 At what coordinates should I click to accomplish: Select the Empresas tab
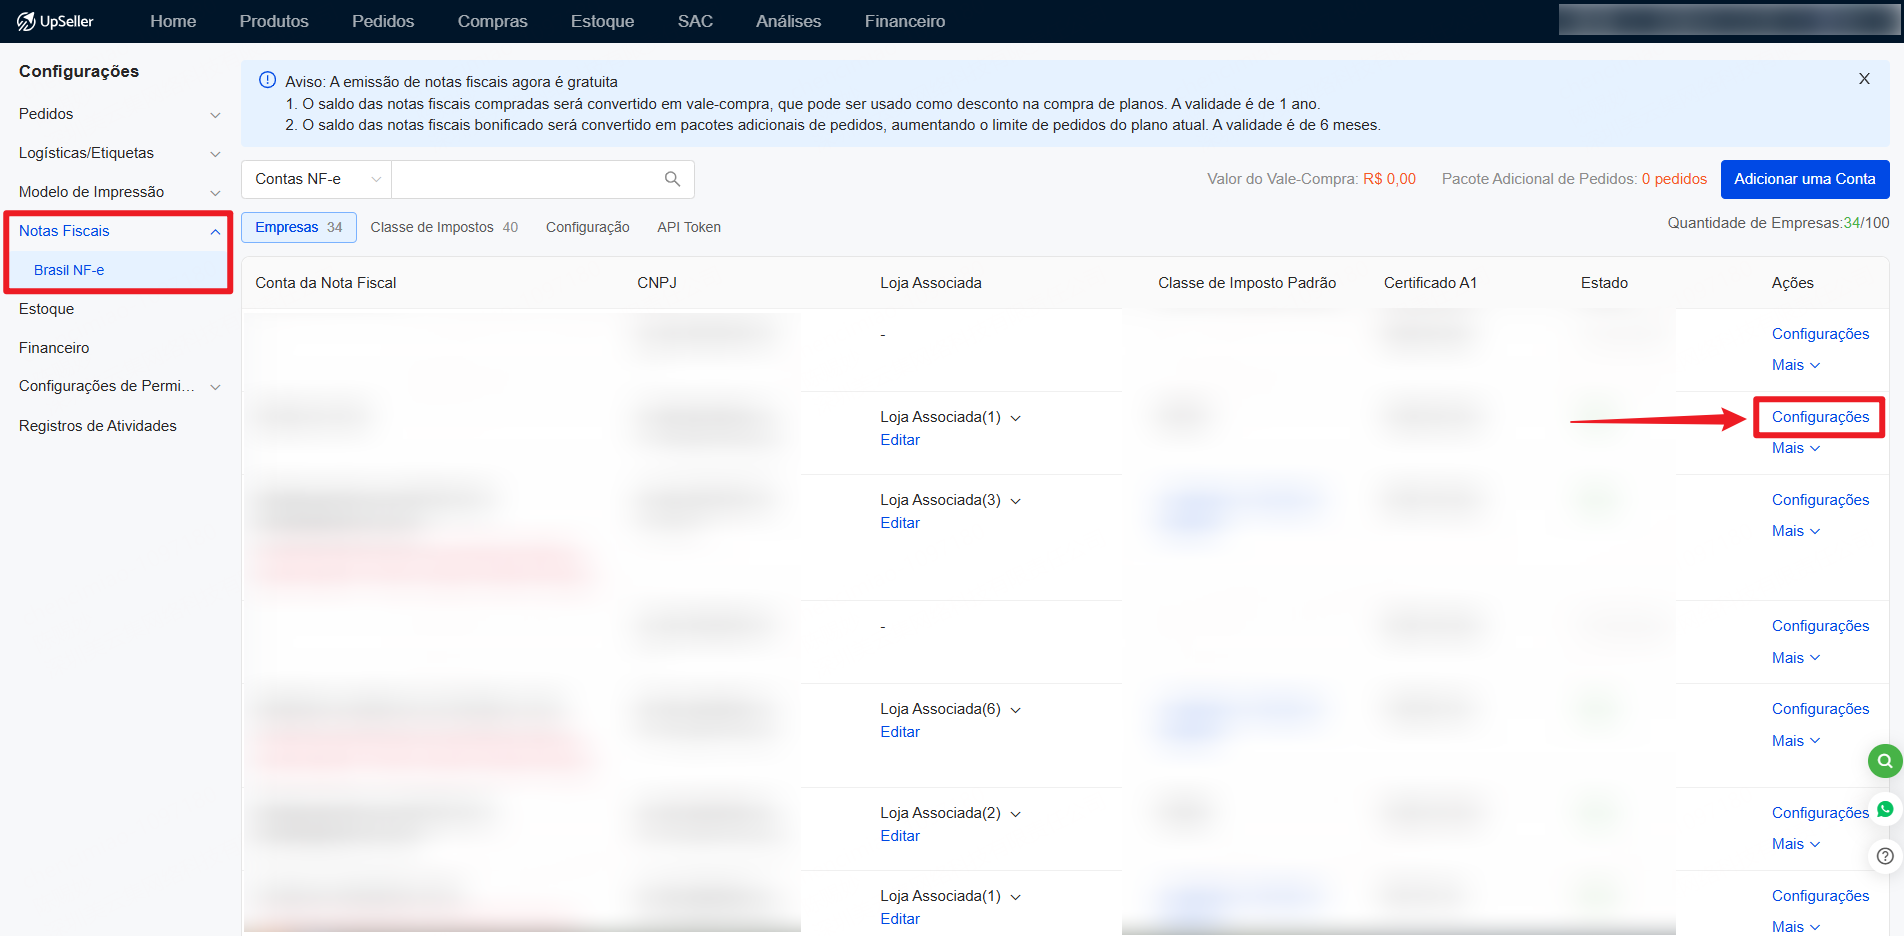(299, 227)
